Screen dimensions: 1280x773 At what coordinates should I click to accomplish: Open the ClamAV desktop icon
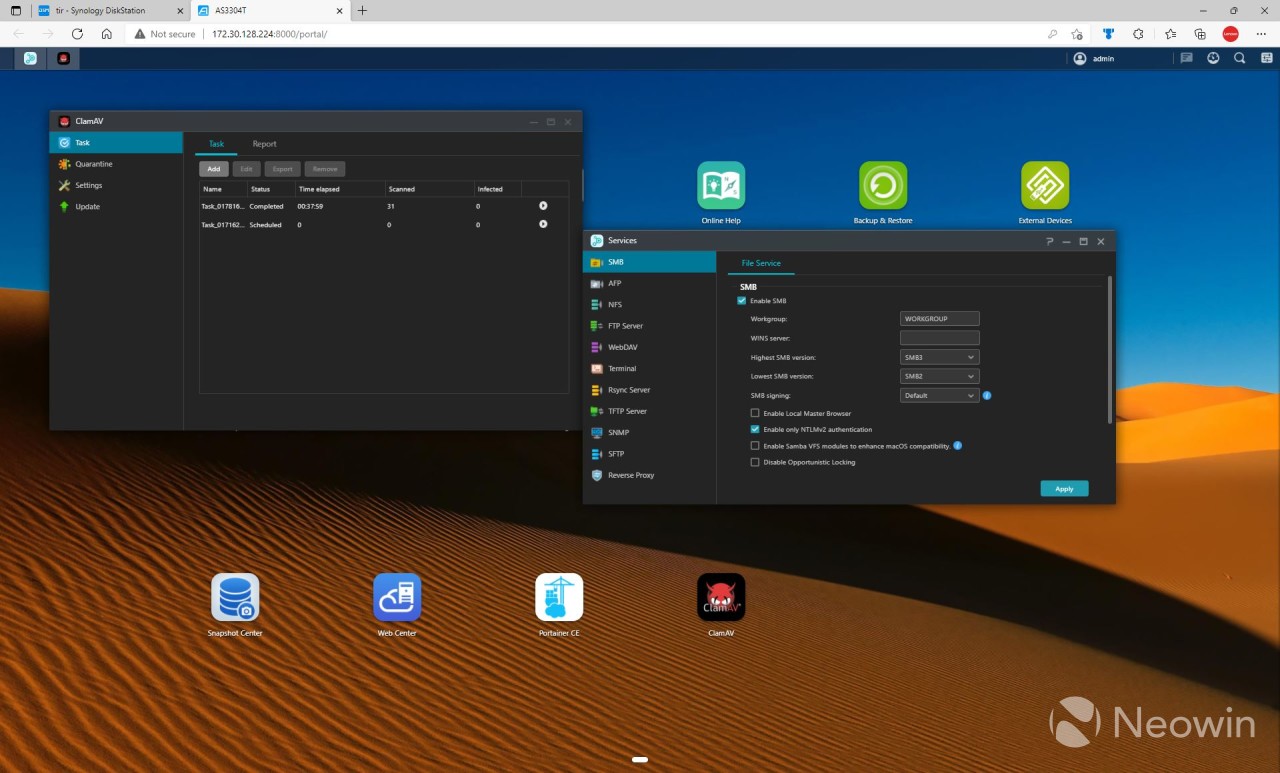click(721, 597)
